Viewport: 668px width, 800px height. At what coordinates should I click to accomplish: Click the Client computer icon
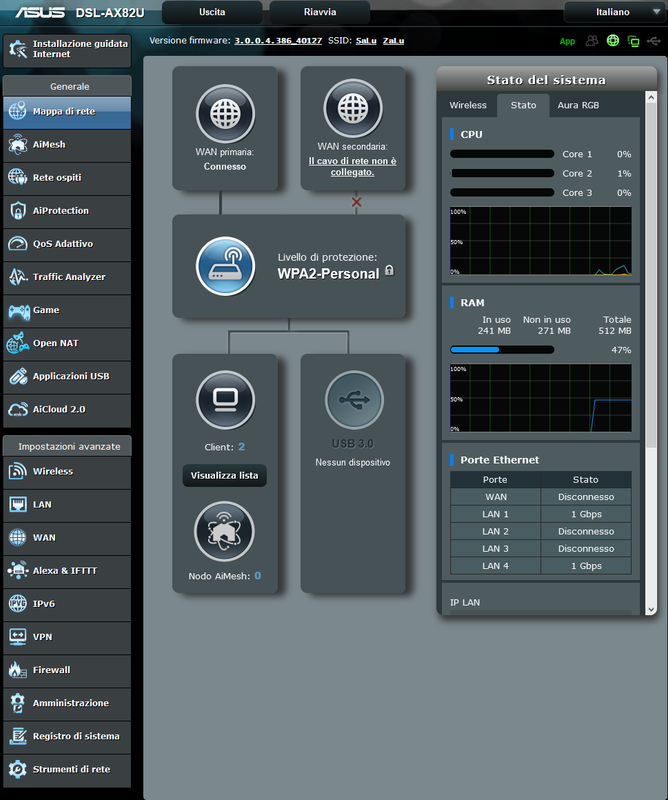click(x=225, y=399)
